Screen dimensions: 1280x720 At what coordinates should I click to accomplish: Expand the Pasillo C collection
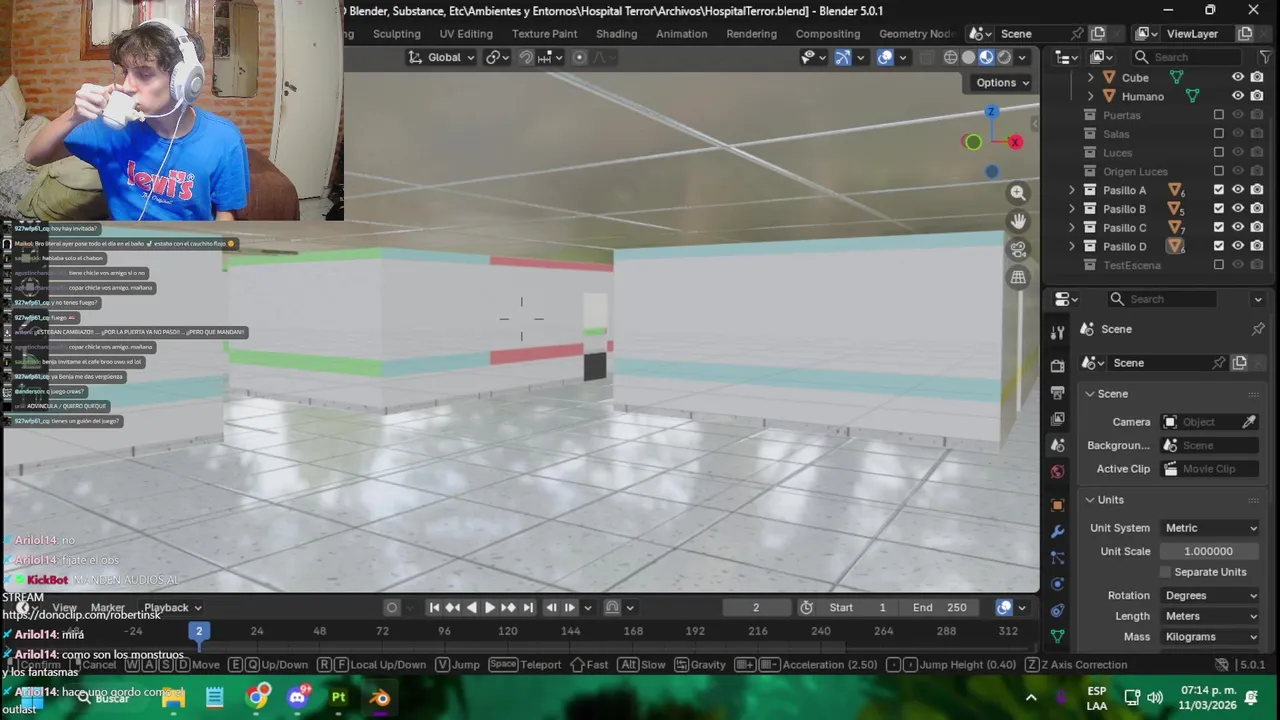(1072, 228)
